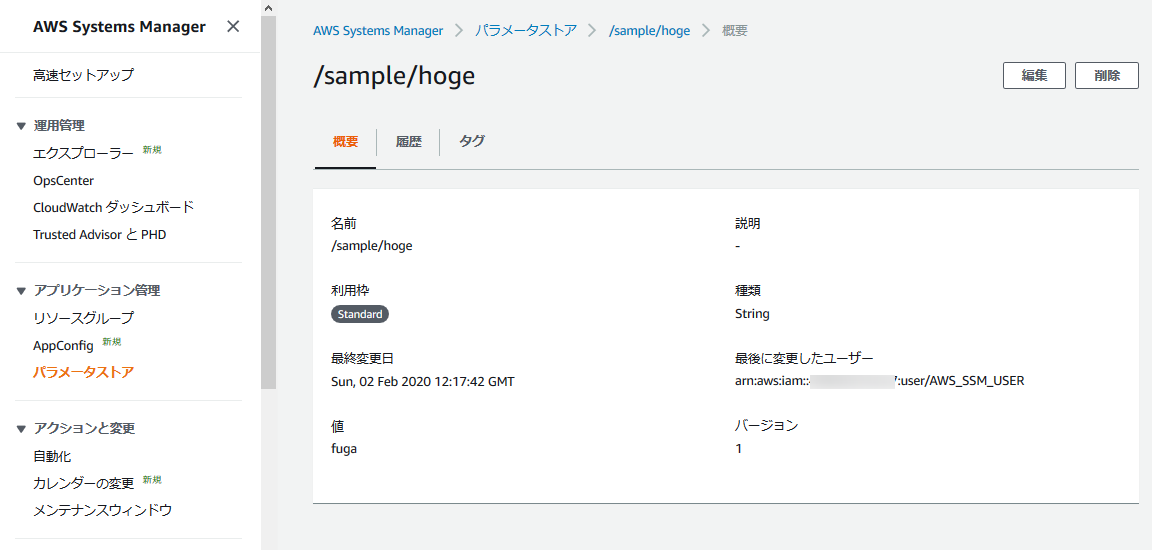Open OpsCenter in the sidebar
The image size is (1152, 550).
point(63,181)
